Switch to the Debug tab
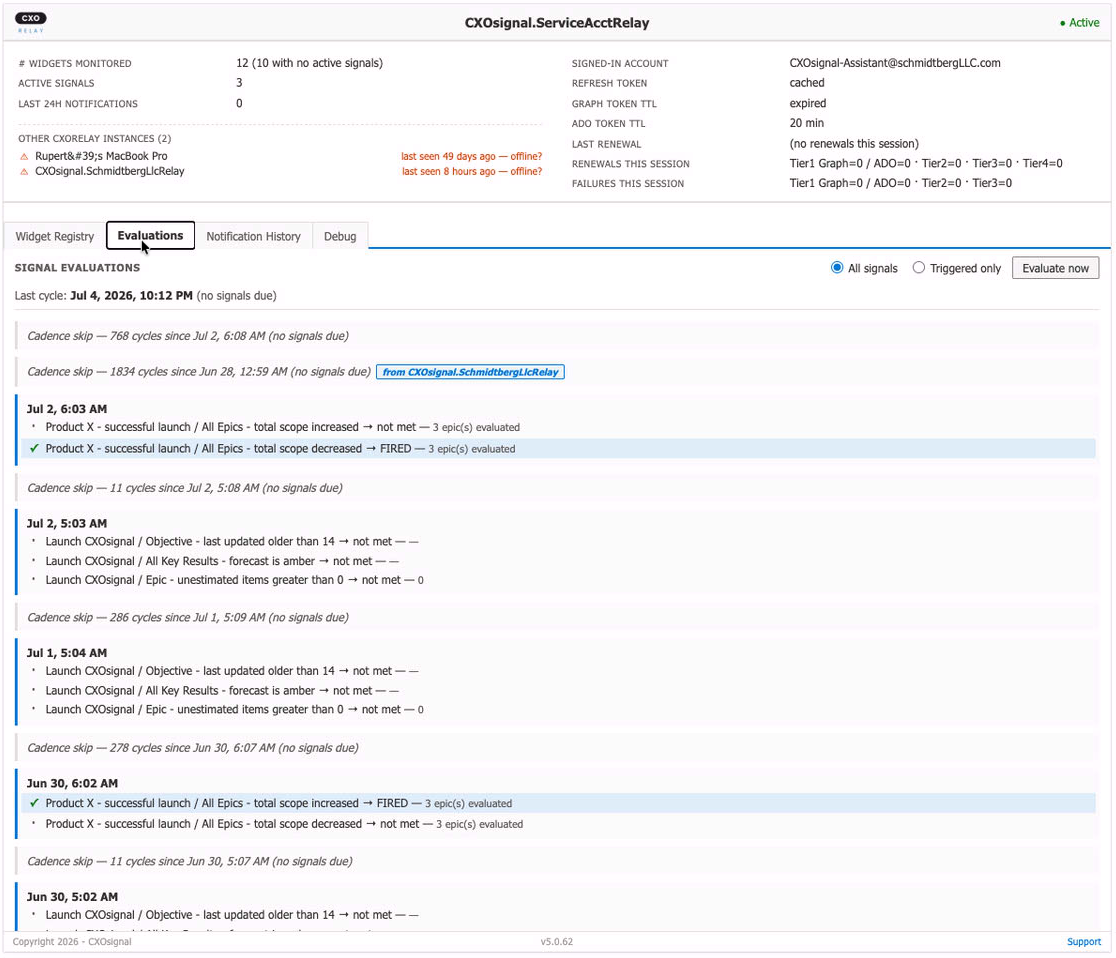Viewport: 1116px width, 958px height. tap(340, 236)
